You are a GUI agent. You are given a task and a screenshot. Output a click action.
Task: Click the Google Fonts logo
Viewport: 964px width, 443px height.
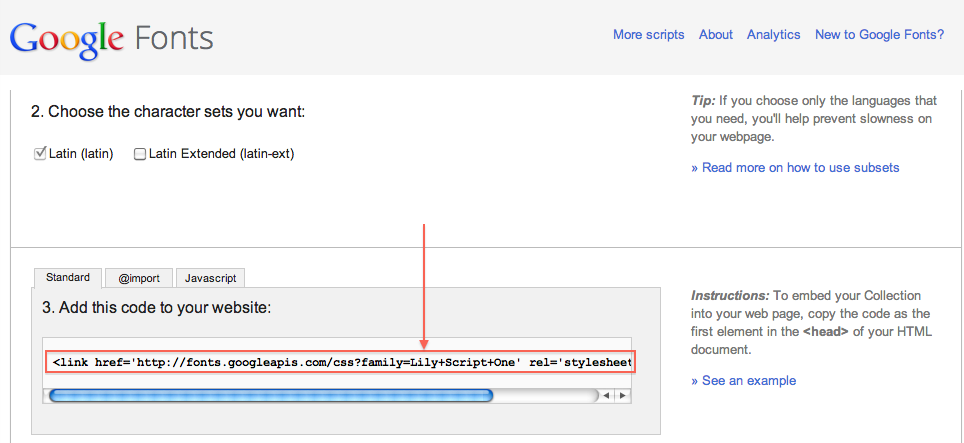[111, 39]
